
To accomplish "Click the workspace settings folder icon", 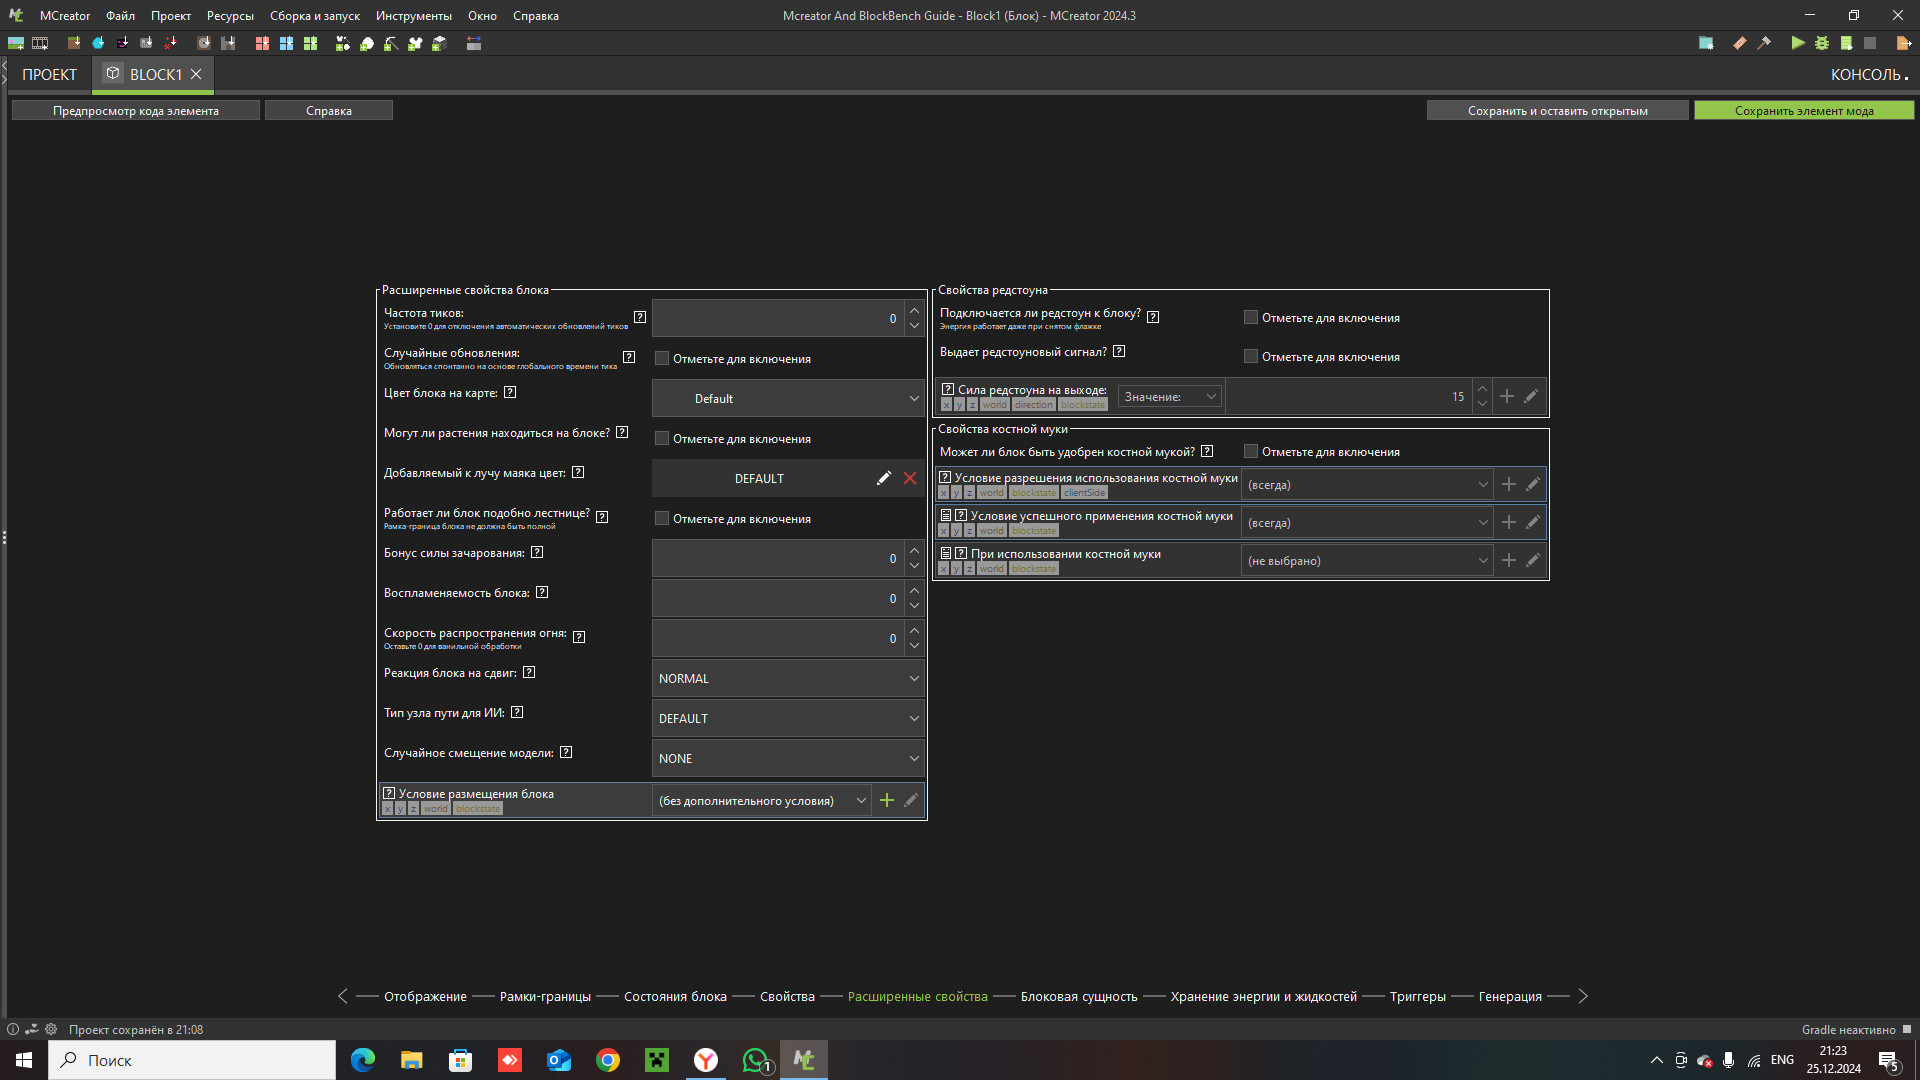I will pos(1706,43).
